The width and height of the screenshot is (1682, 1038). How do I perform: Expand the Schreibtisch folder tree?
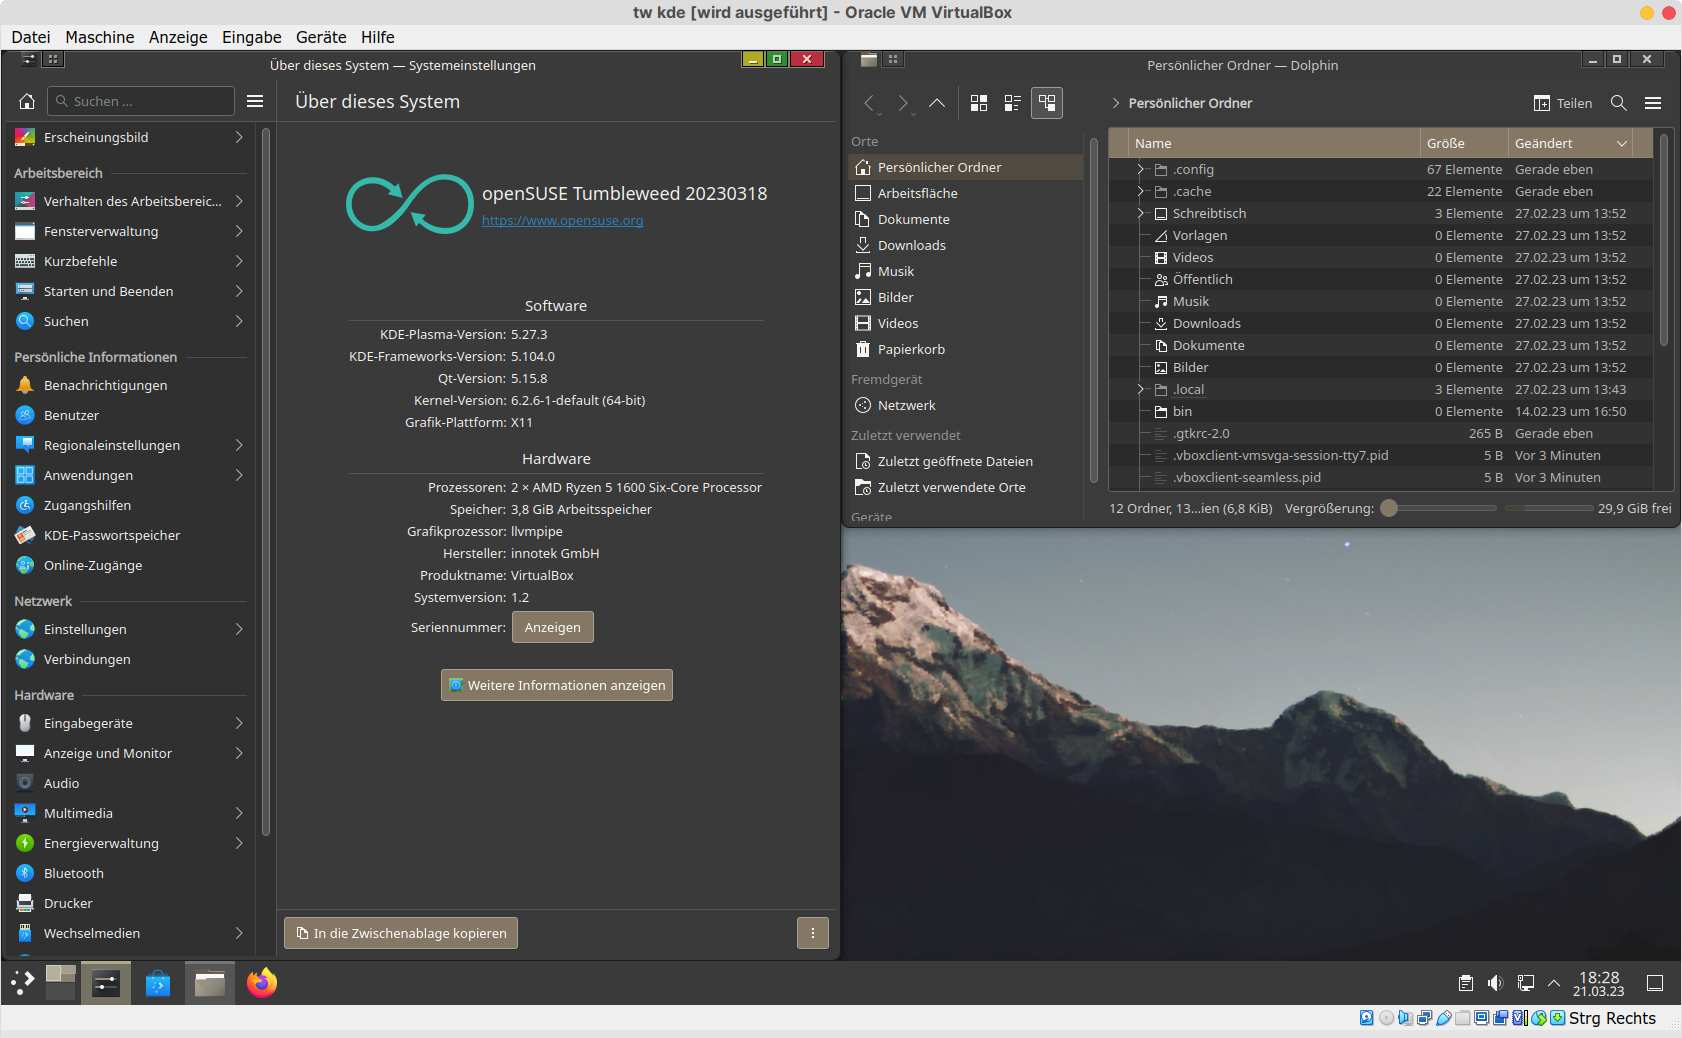coord(1140,213)
